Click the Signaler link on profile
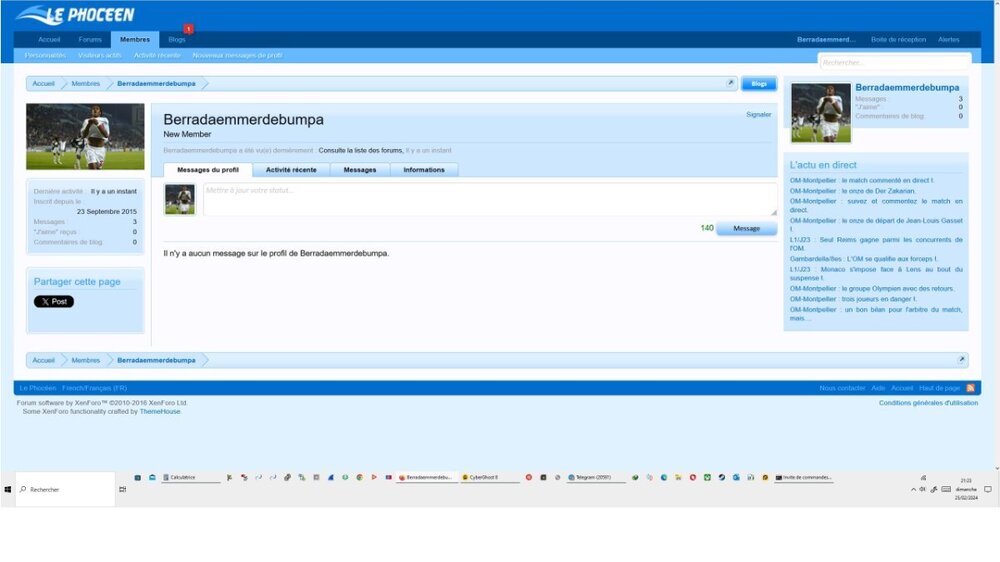This screenshot has width=1000, height=562. (758, 114)
